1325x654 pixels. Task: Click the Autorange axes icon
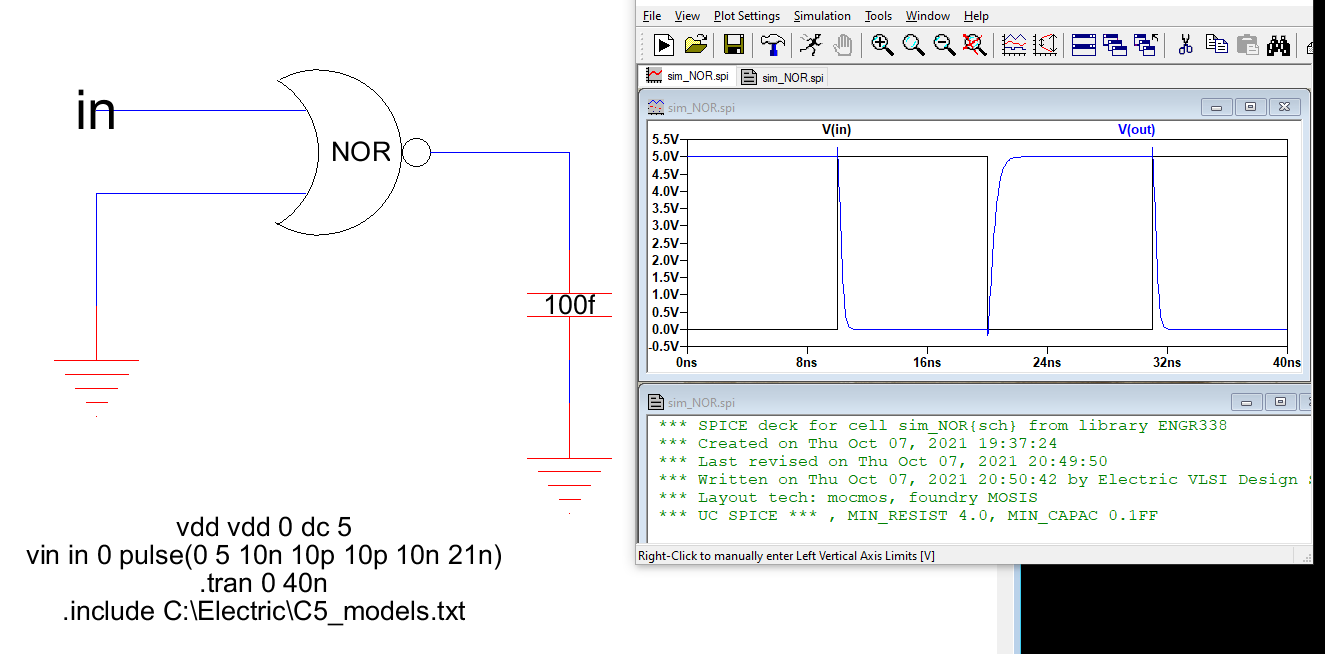coord(1046,44)
